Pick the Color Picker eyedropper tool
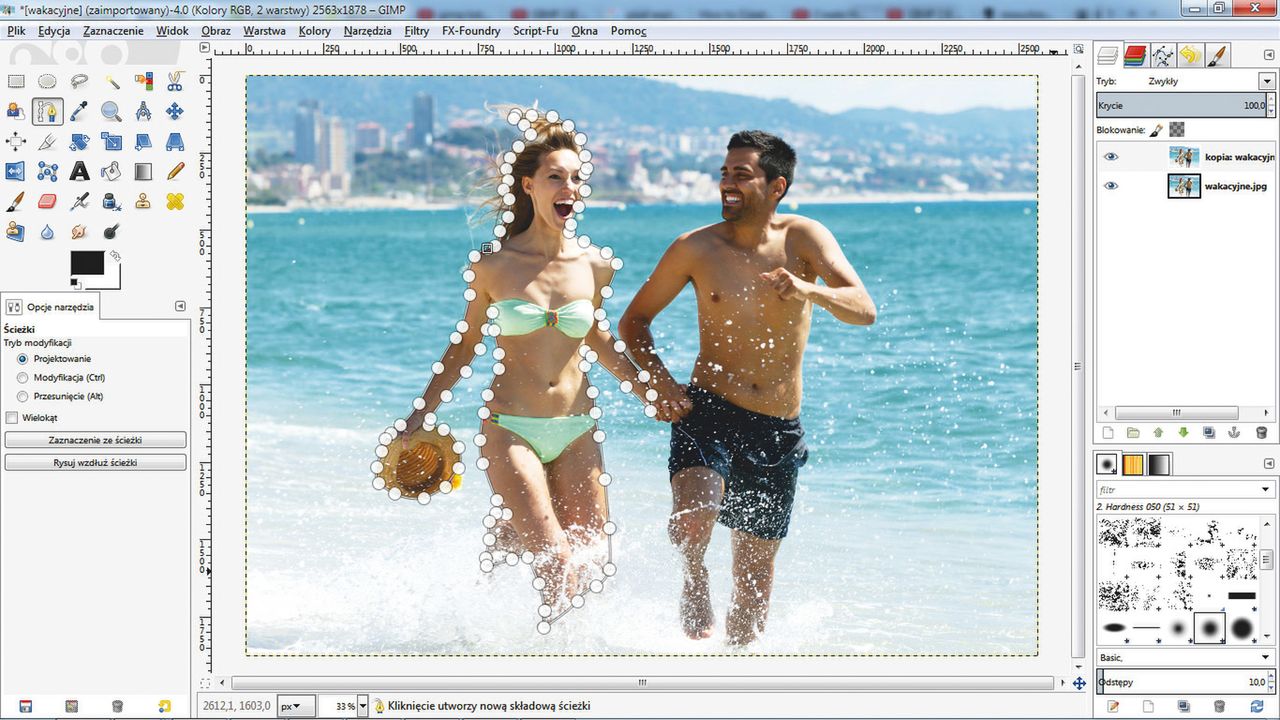 (79, 111)
